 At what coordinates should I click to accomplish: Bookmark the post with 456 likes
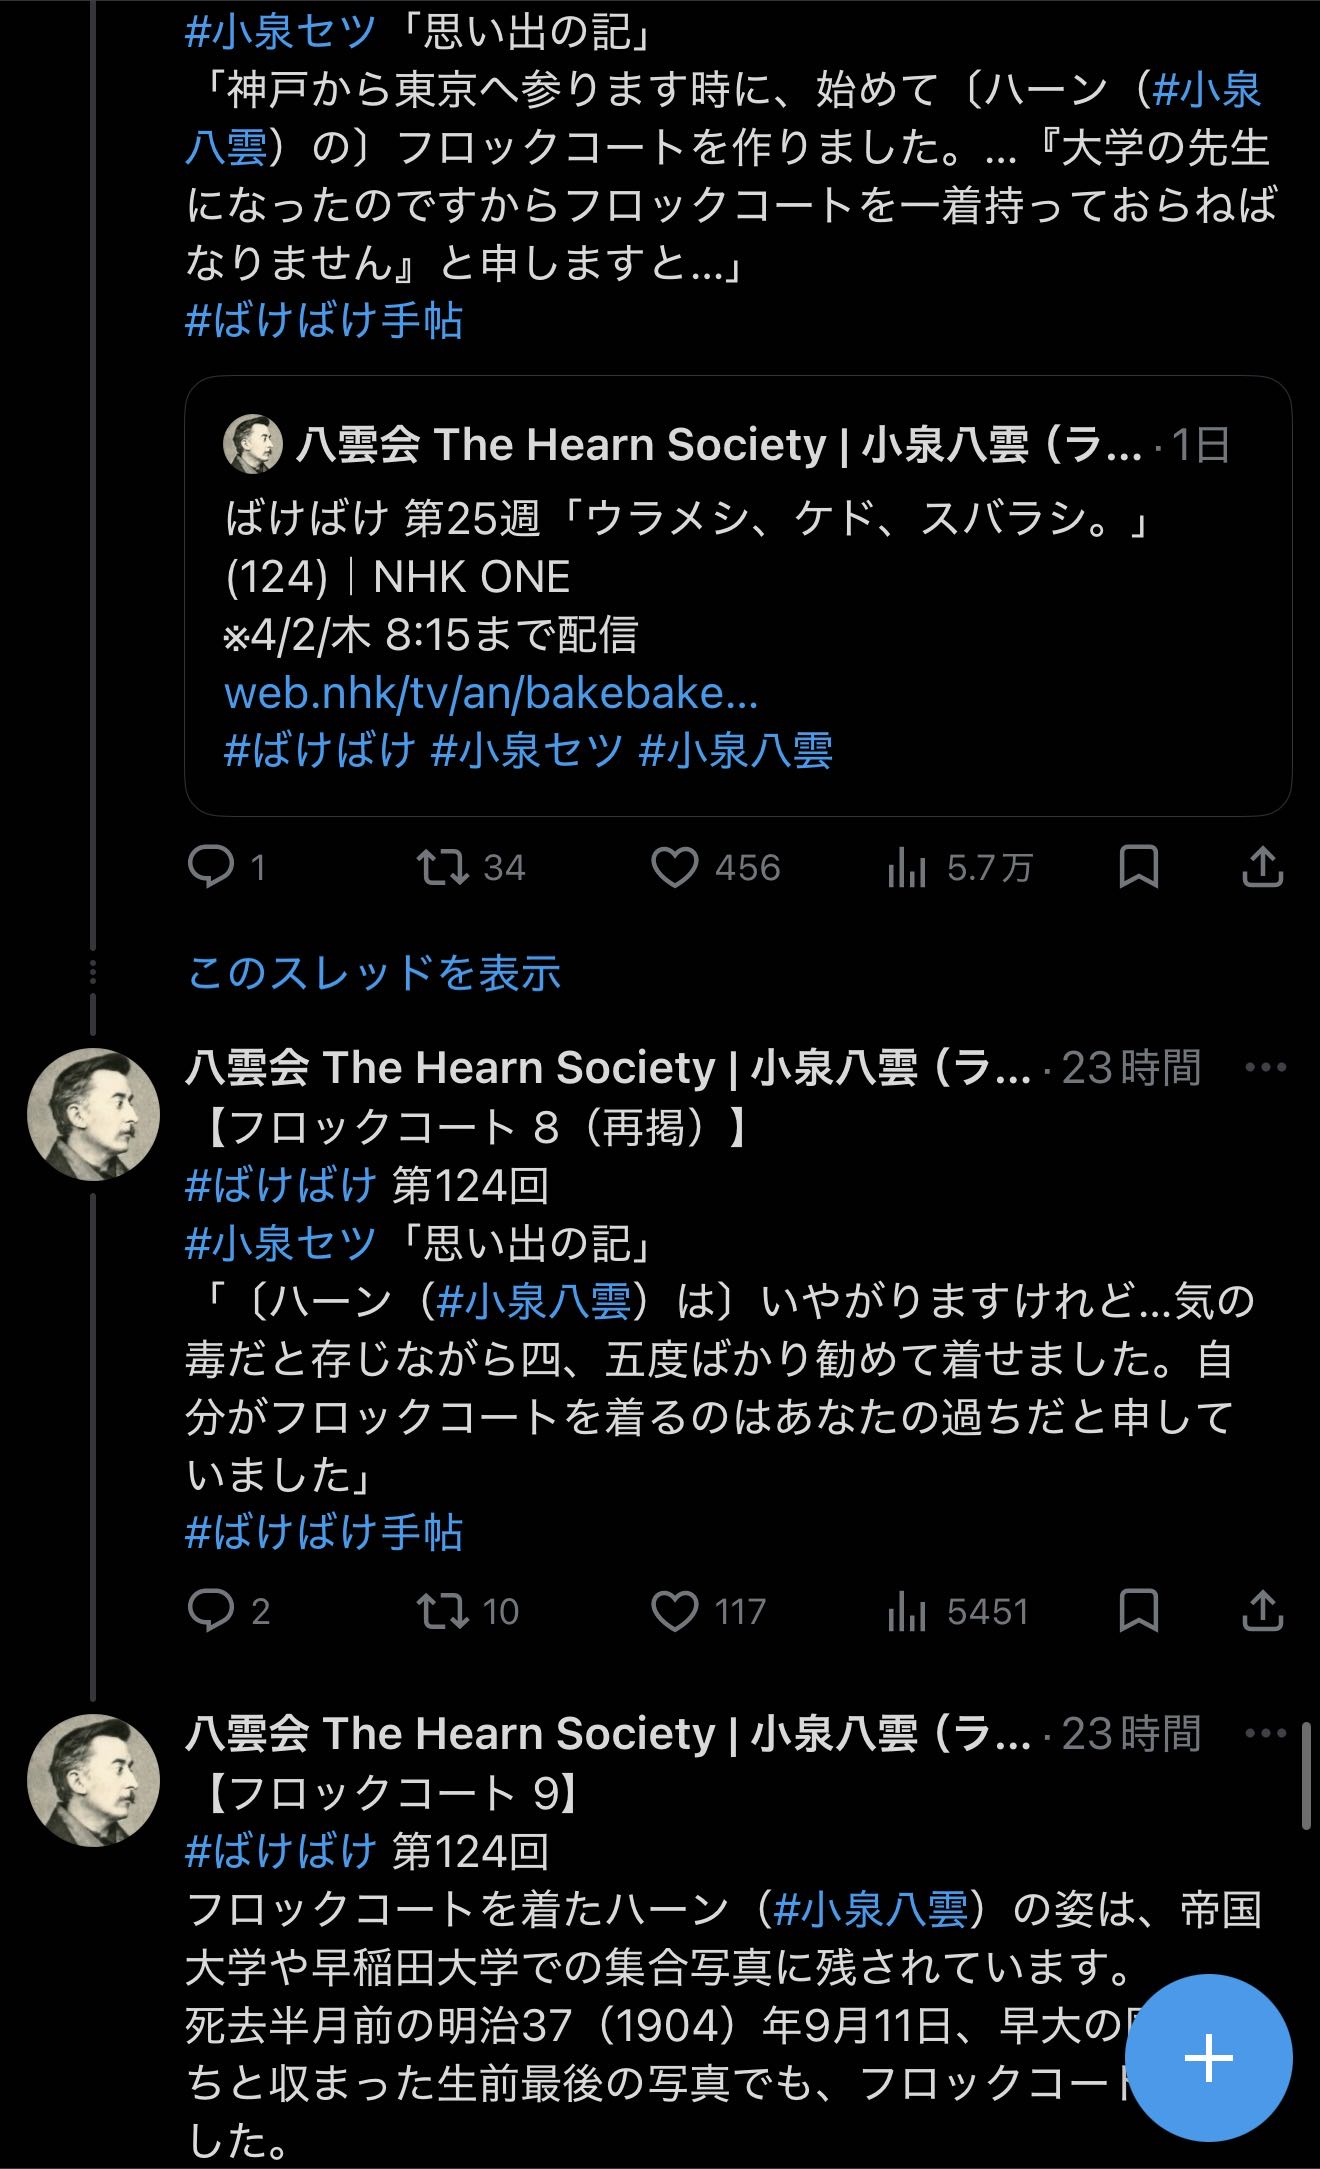(1139, 867)
